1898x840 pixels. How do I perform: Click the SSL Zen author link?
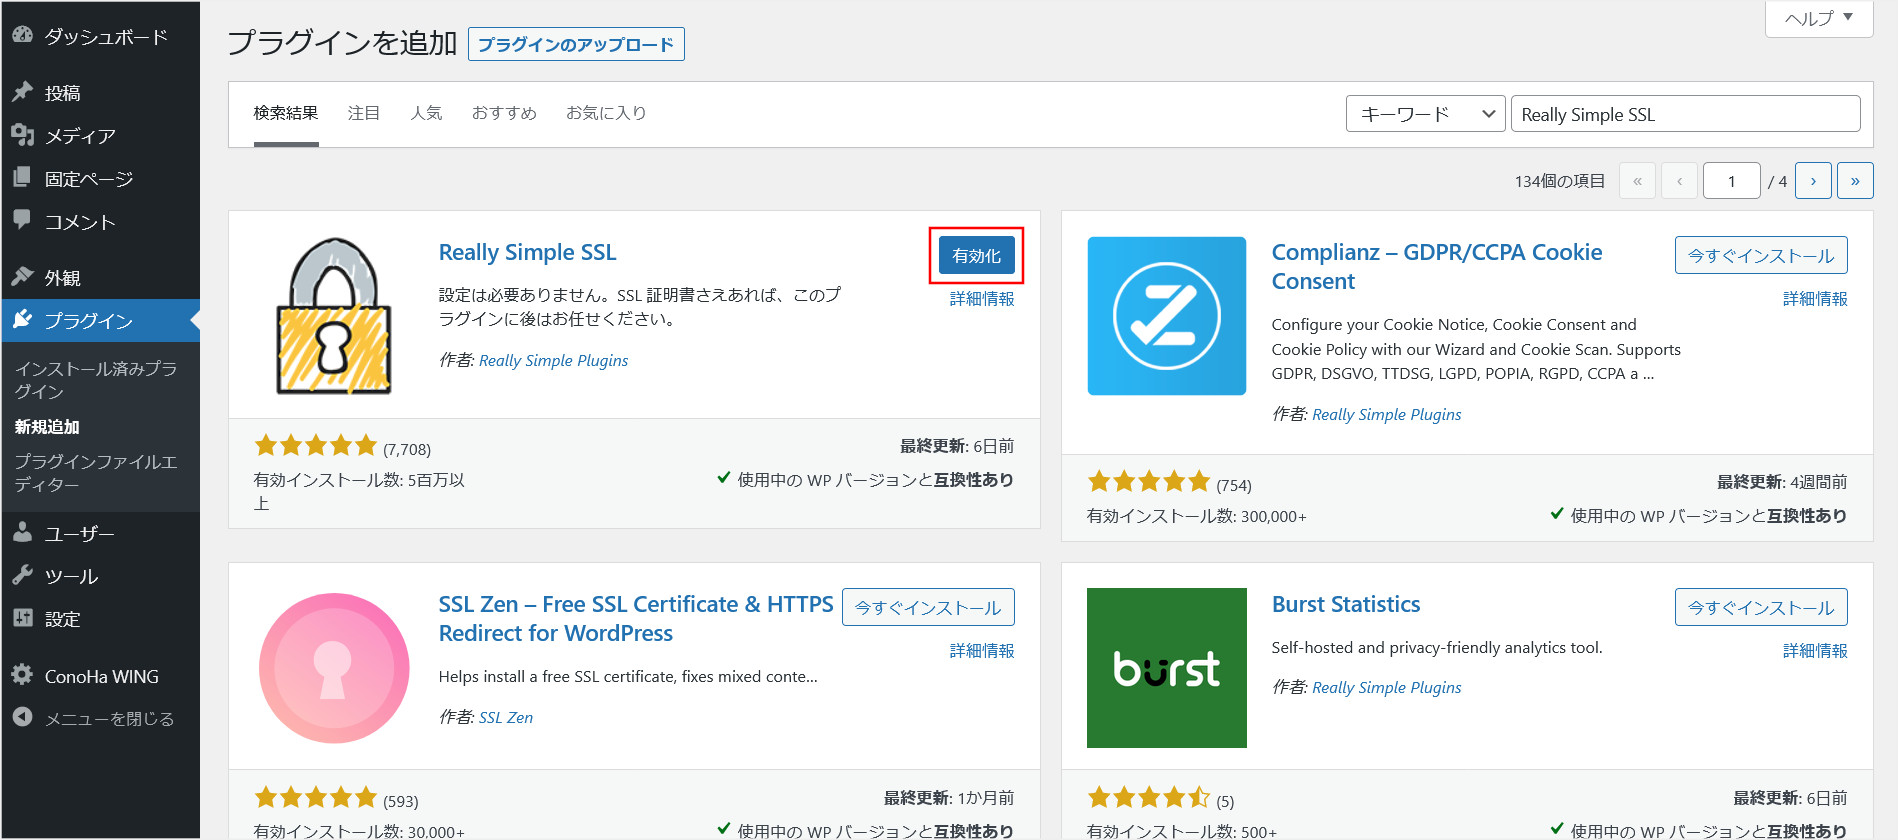click(x=506, y=718)
